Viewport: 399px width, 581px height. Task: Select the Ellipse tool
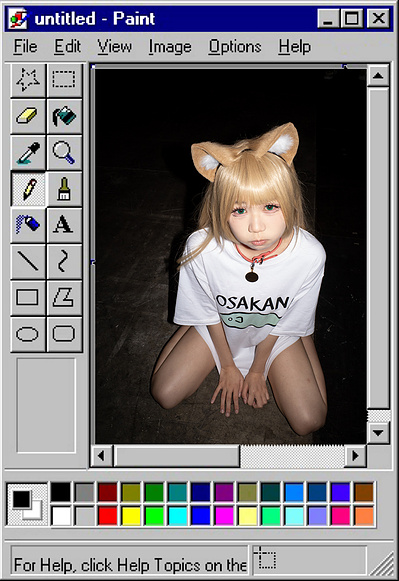[28, 334]
